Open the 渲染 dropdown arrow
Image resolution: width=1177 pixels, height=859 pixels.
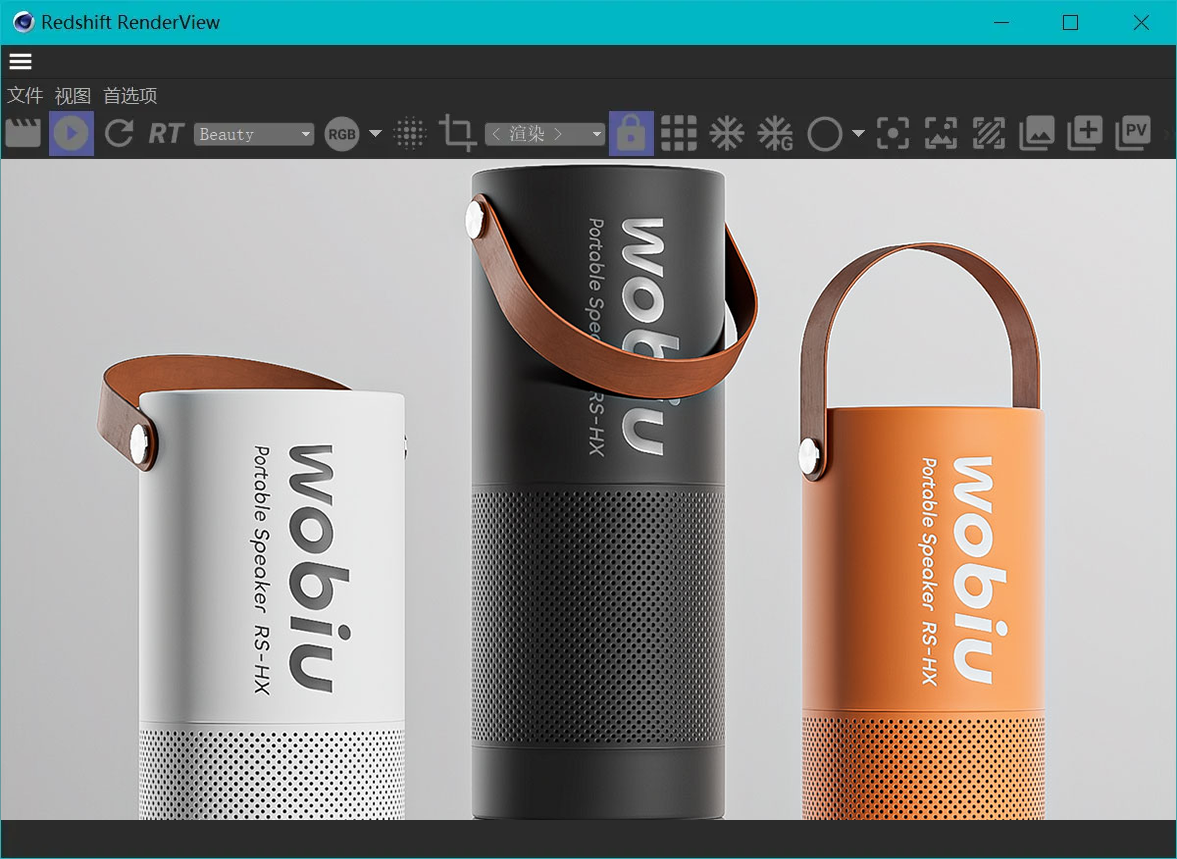(x=597, y=134)
